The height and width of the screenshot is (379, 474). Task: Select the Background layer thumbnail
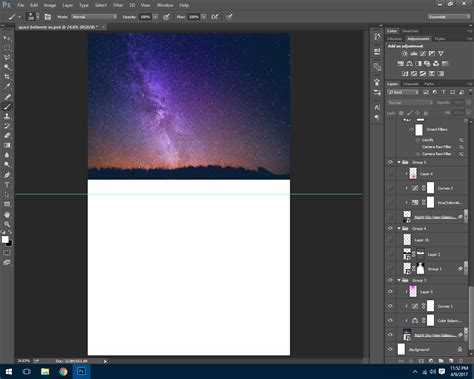(402, 349)
